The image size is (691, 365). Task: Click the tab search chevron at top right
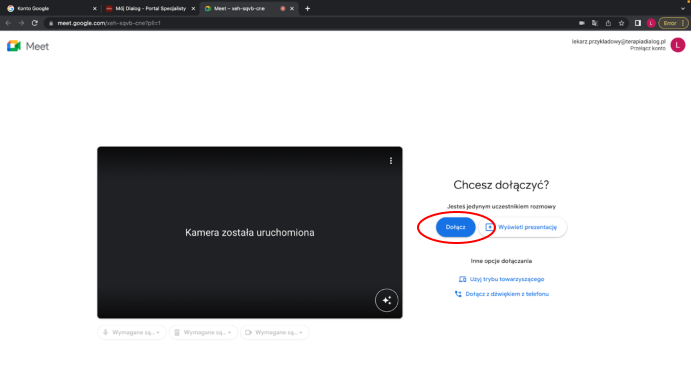(683, 8)
